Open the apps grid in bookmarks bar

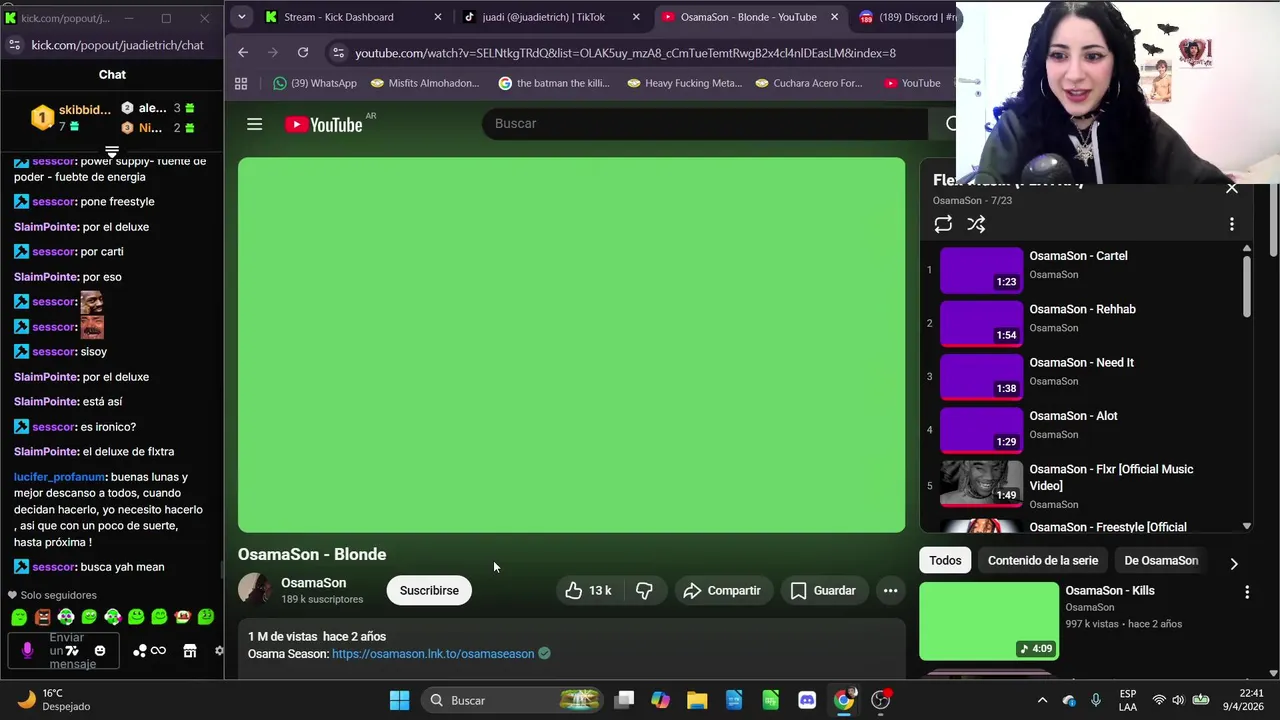tap(241, 83)
